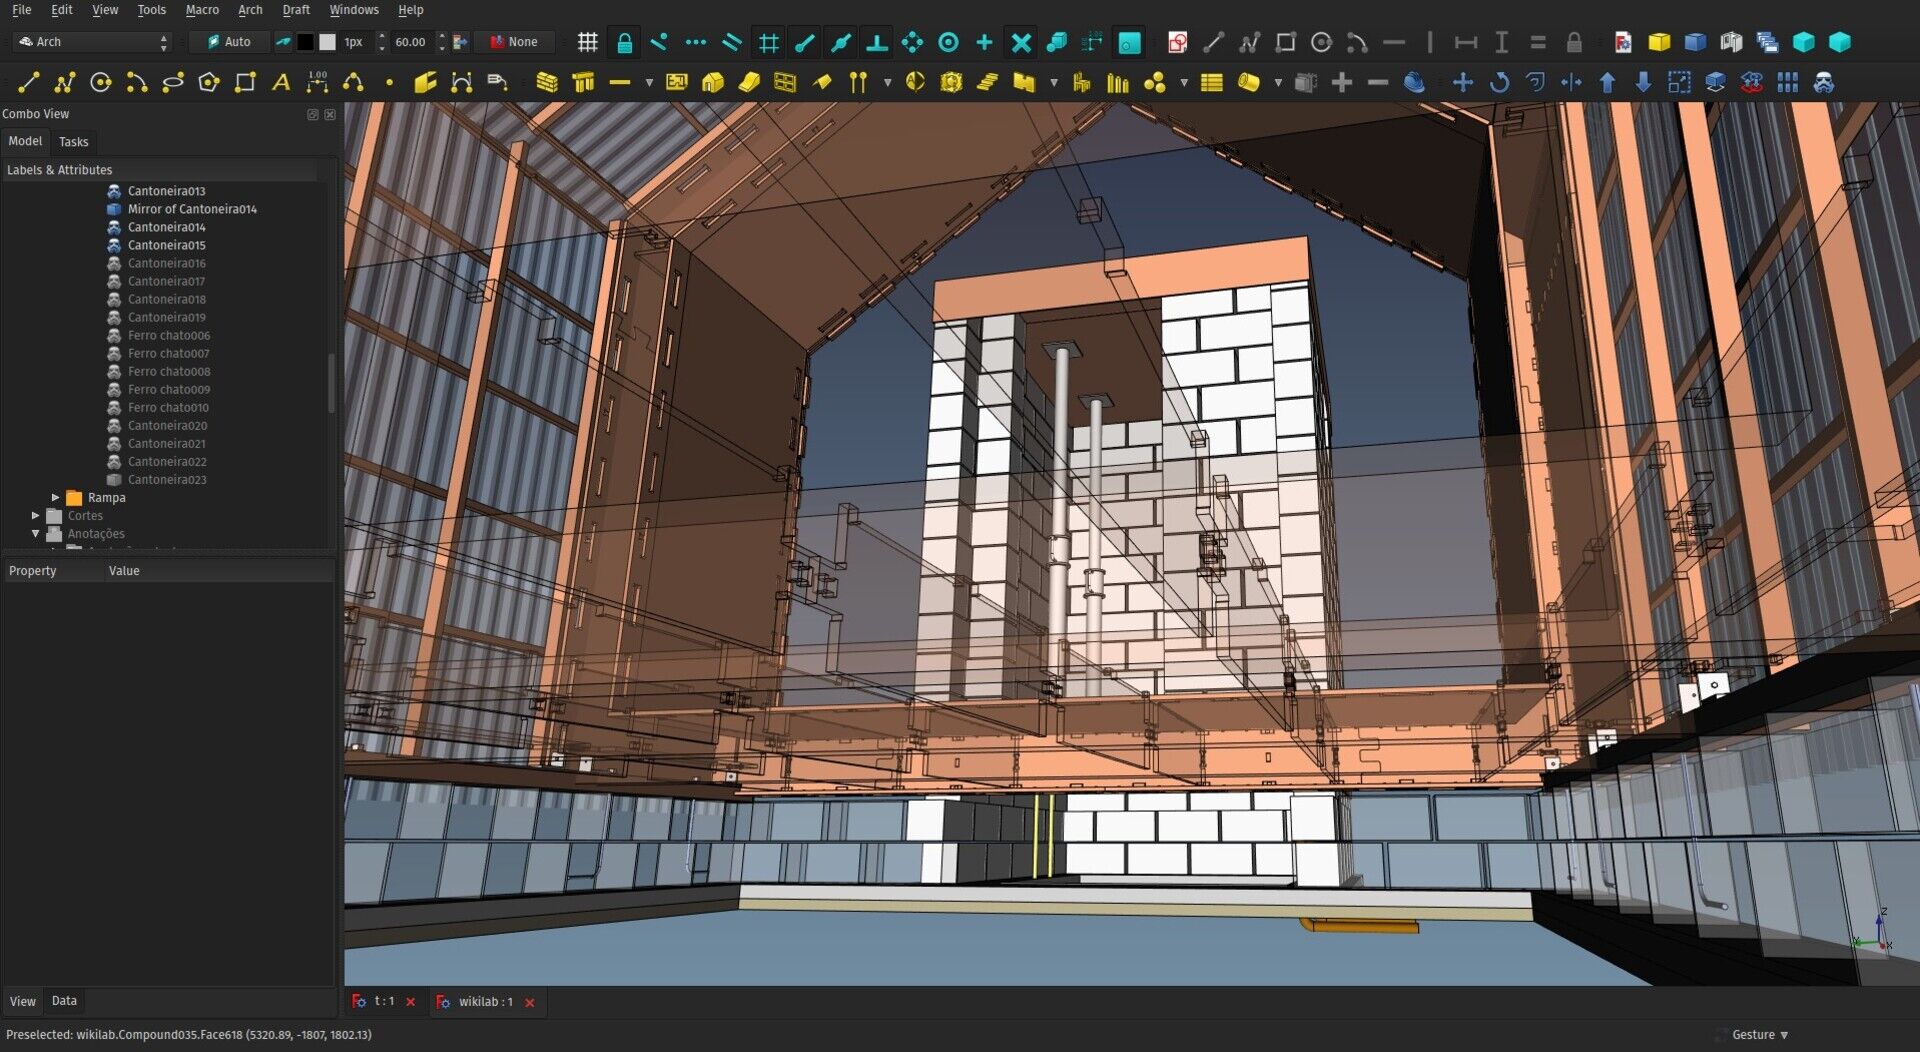Viewport: 1920px width, 1052px height.
Task: Open the Macro menu
Action: coord(202,10)
